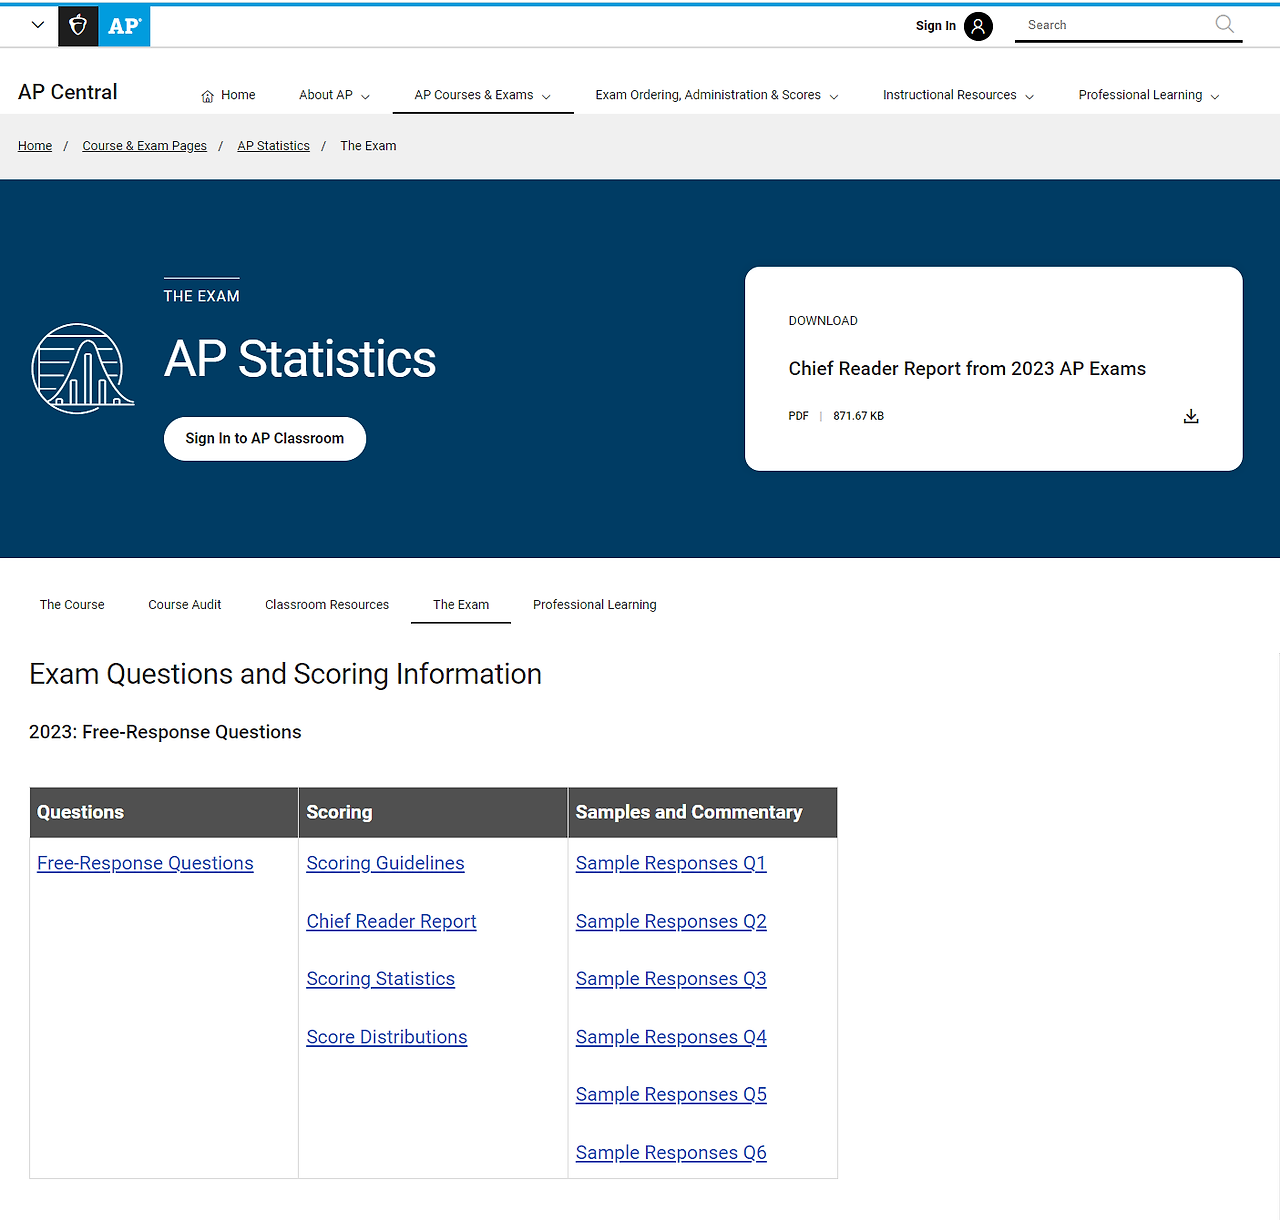The width and height of the screenshot is (1280, 1220).
Task: Click the 2023: Free-Response Questions subheading
Action: [x=165, y=732]
